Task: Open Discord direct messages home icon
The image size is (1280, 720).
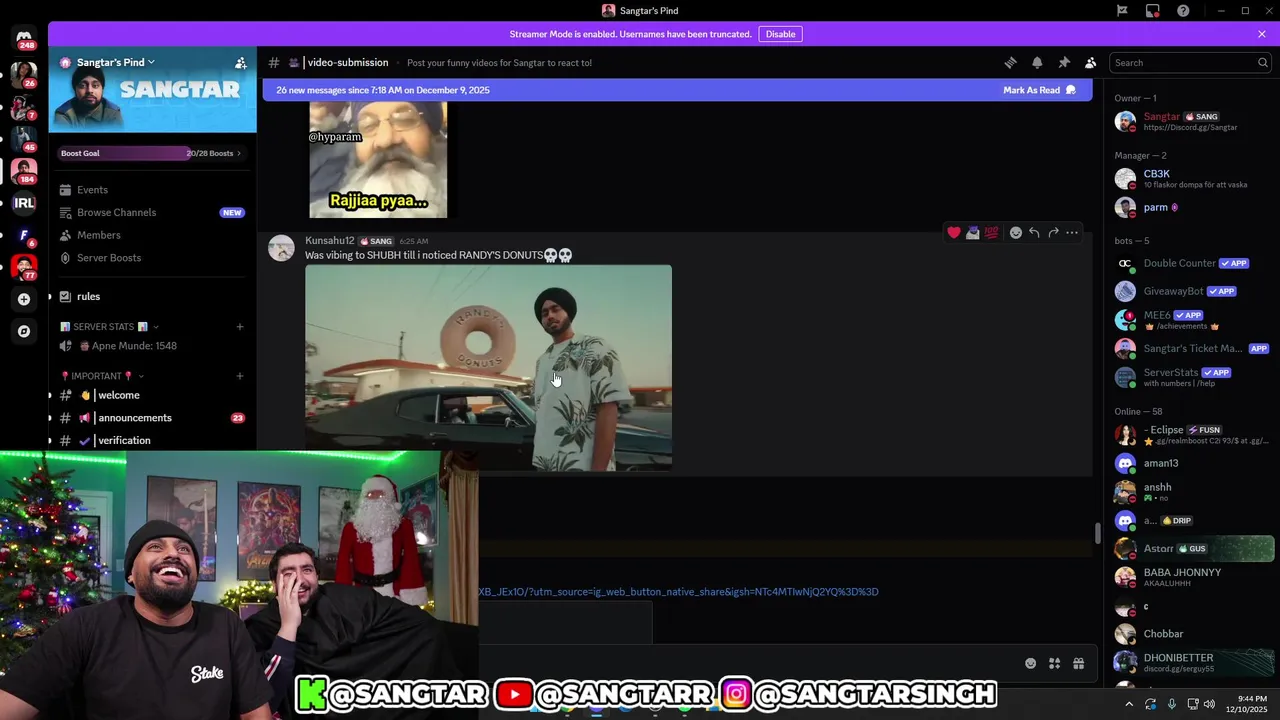Action: tap(24, 37)
